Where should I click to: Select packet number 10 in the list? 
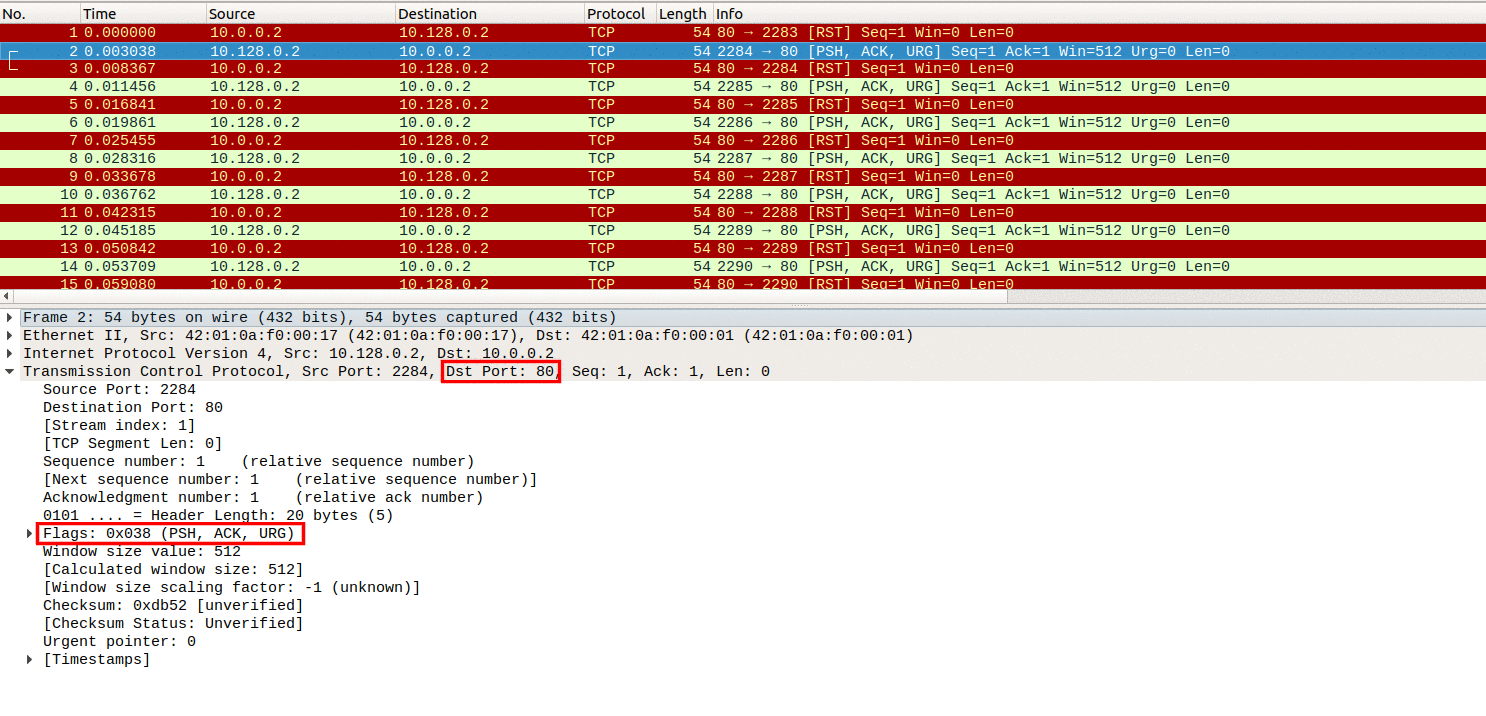743,195
